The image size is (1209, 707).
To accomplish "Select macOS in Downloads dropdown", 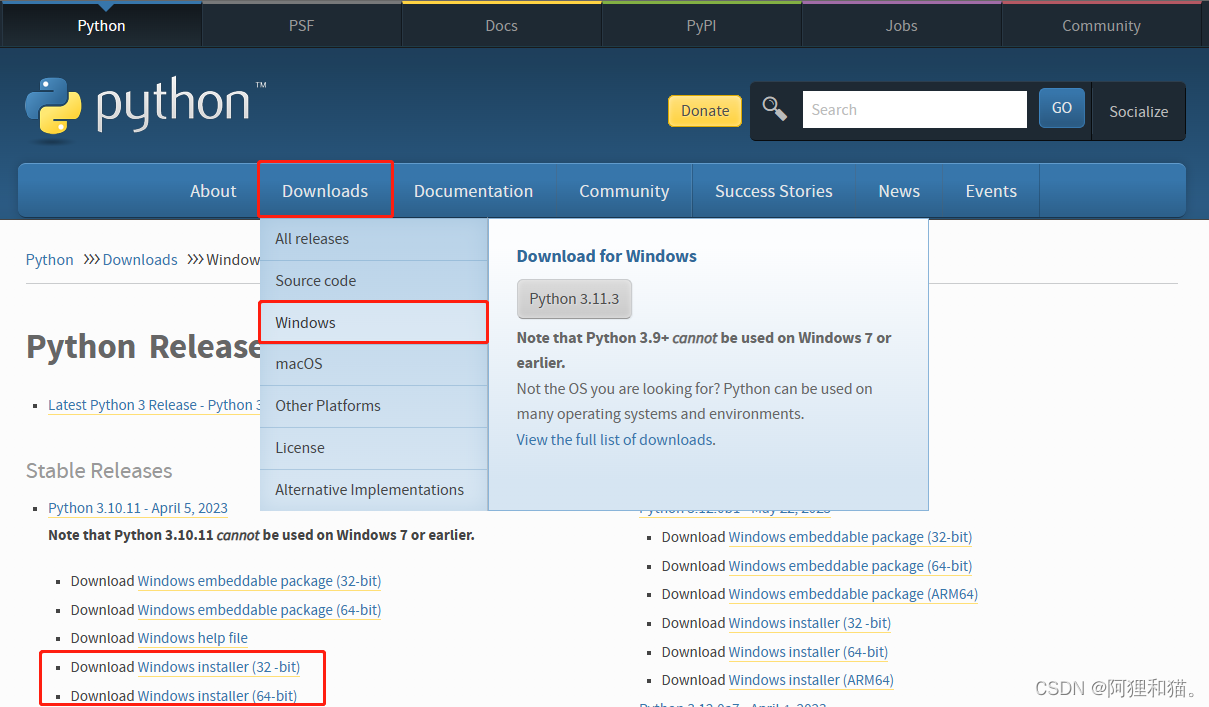I will coord(374,364).
